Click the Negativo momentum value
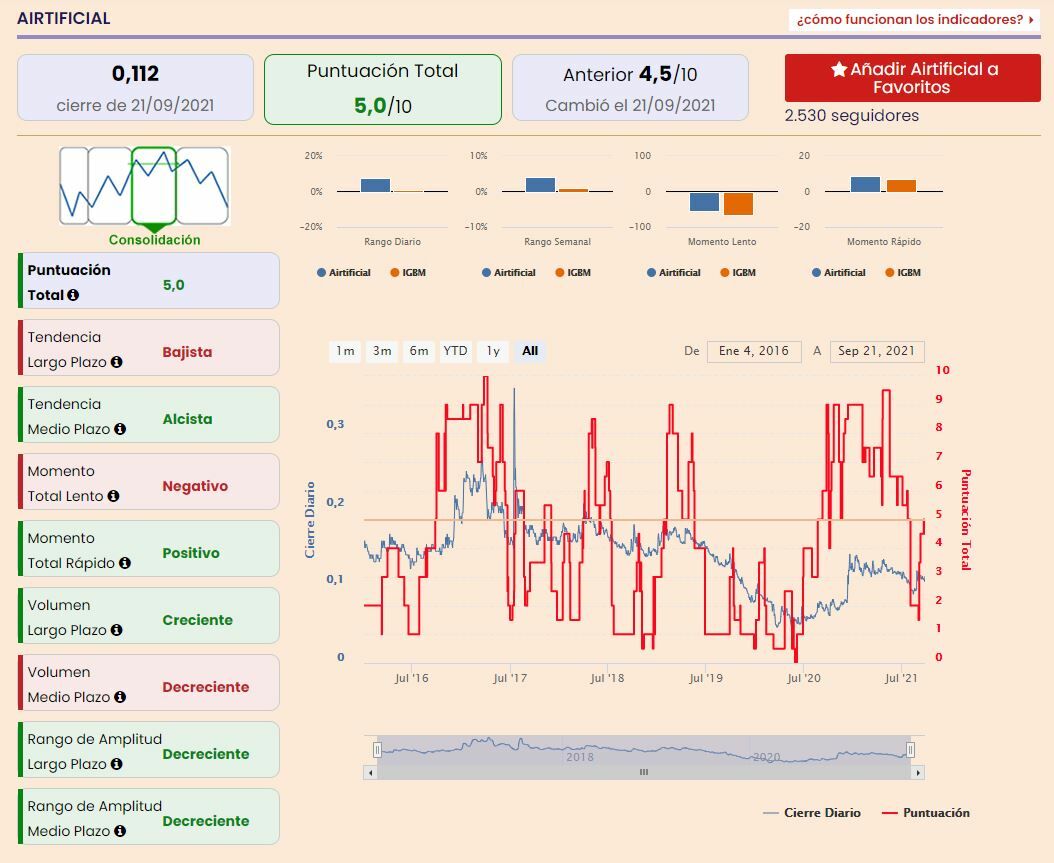Viewport: 1054px width, 863px height. [x=196, y=487]
